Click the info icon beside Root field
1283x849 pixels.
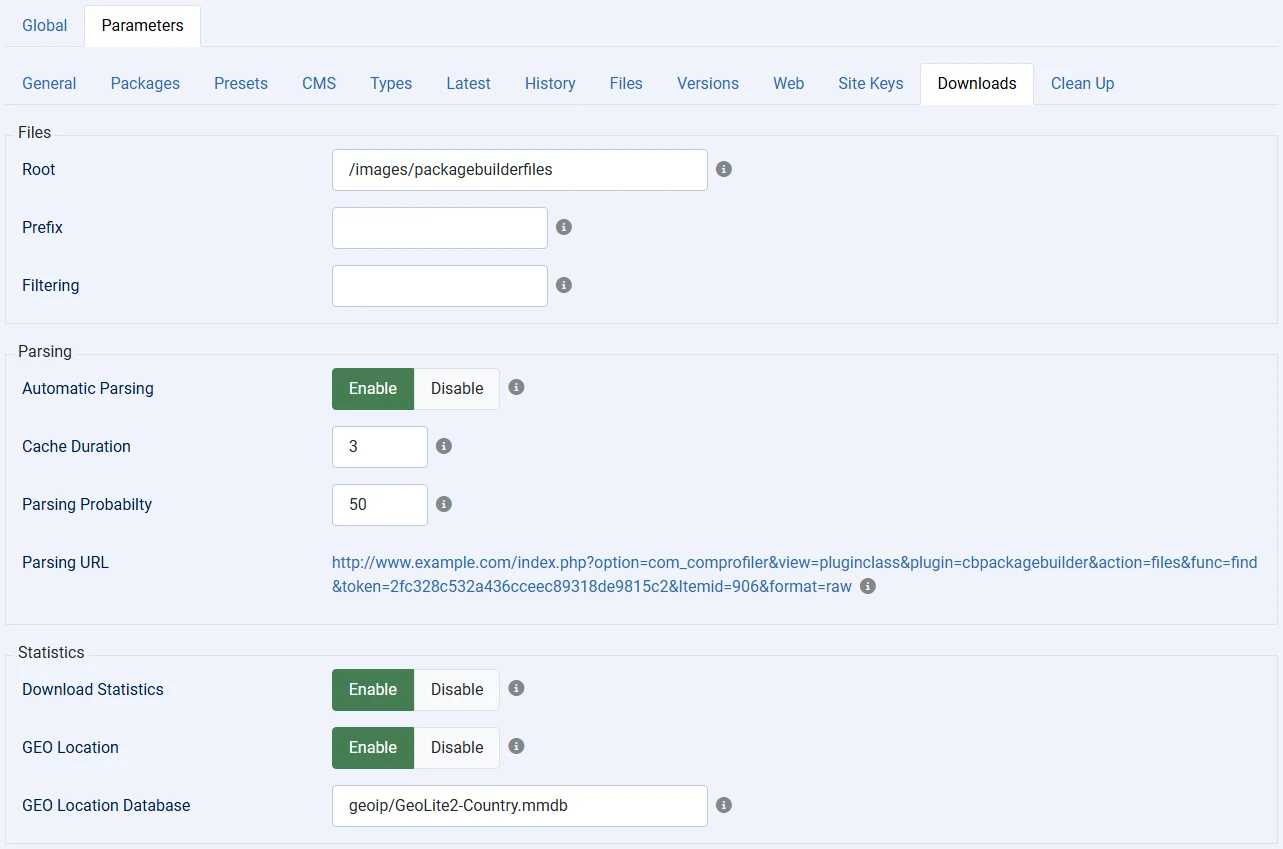[x=723, y=169]
